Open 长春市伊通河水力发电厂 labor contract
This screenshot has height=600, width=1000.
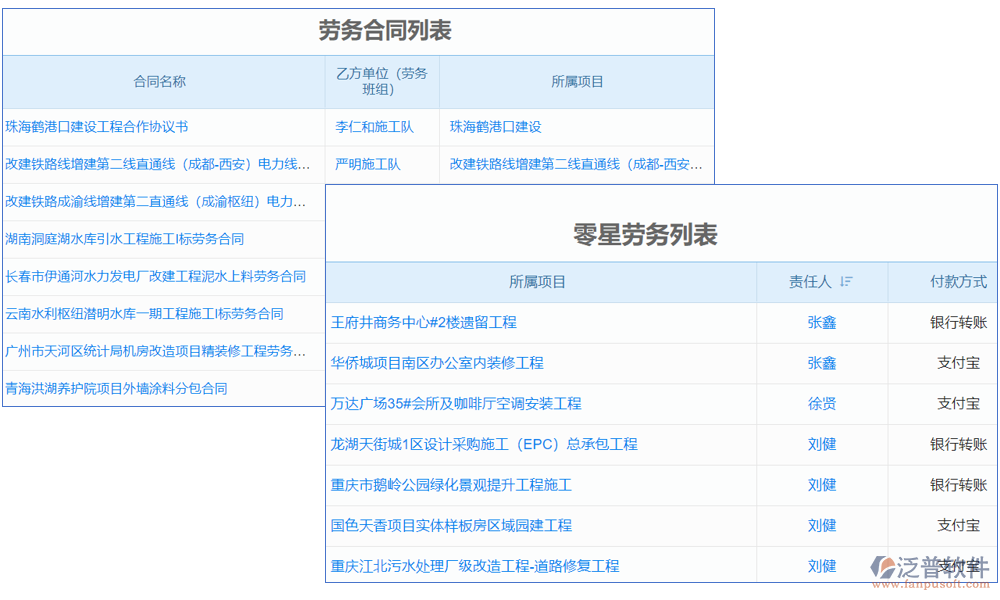[155, 276]
